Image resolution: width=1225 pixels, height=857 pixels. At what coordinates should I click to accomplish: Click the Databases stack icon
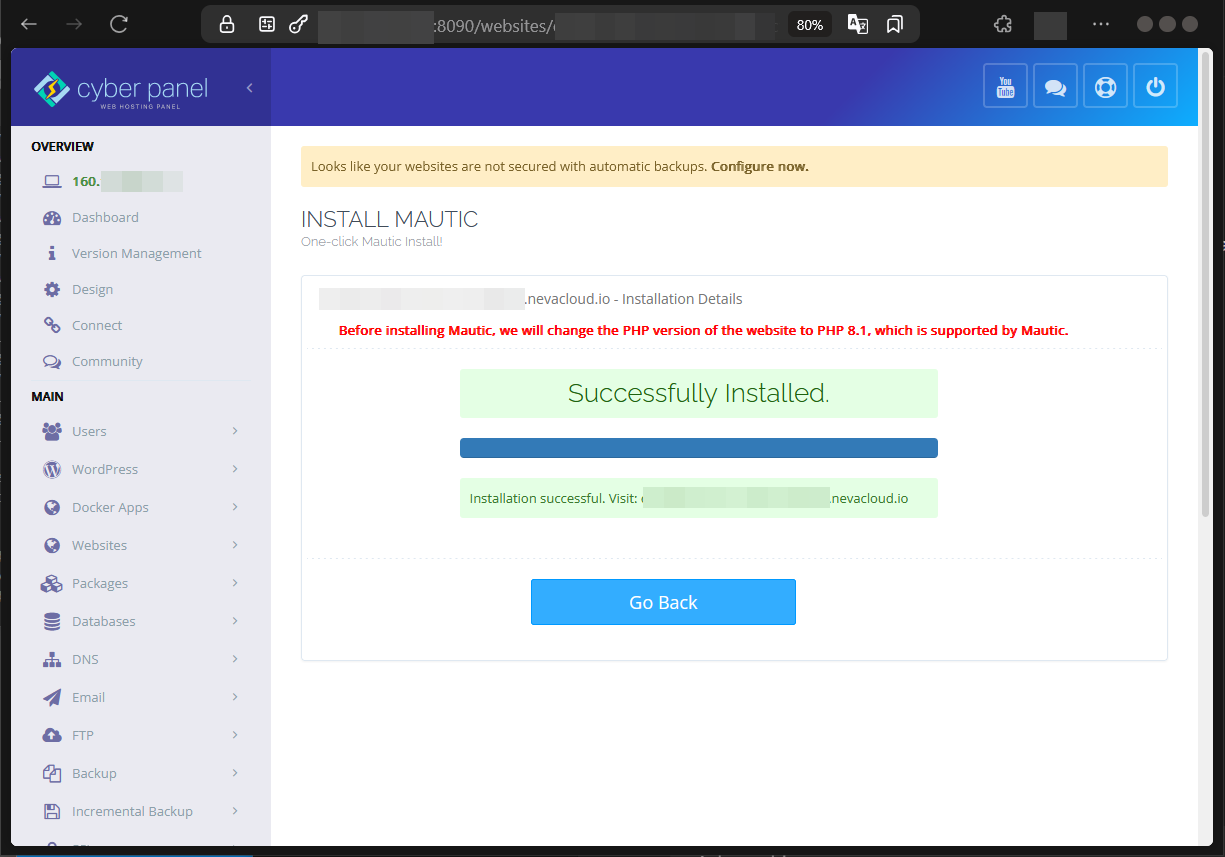point(52,622)
